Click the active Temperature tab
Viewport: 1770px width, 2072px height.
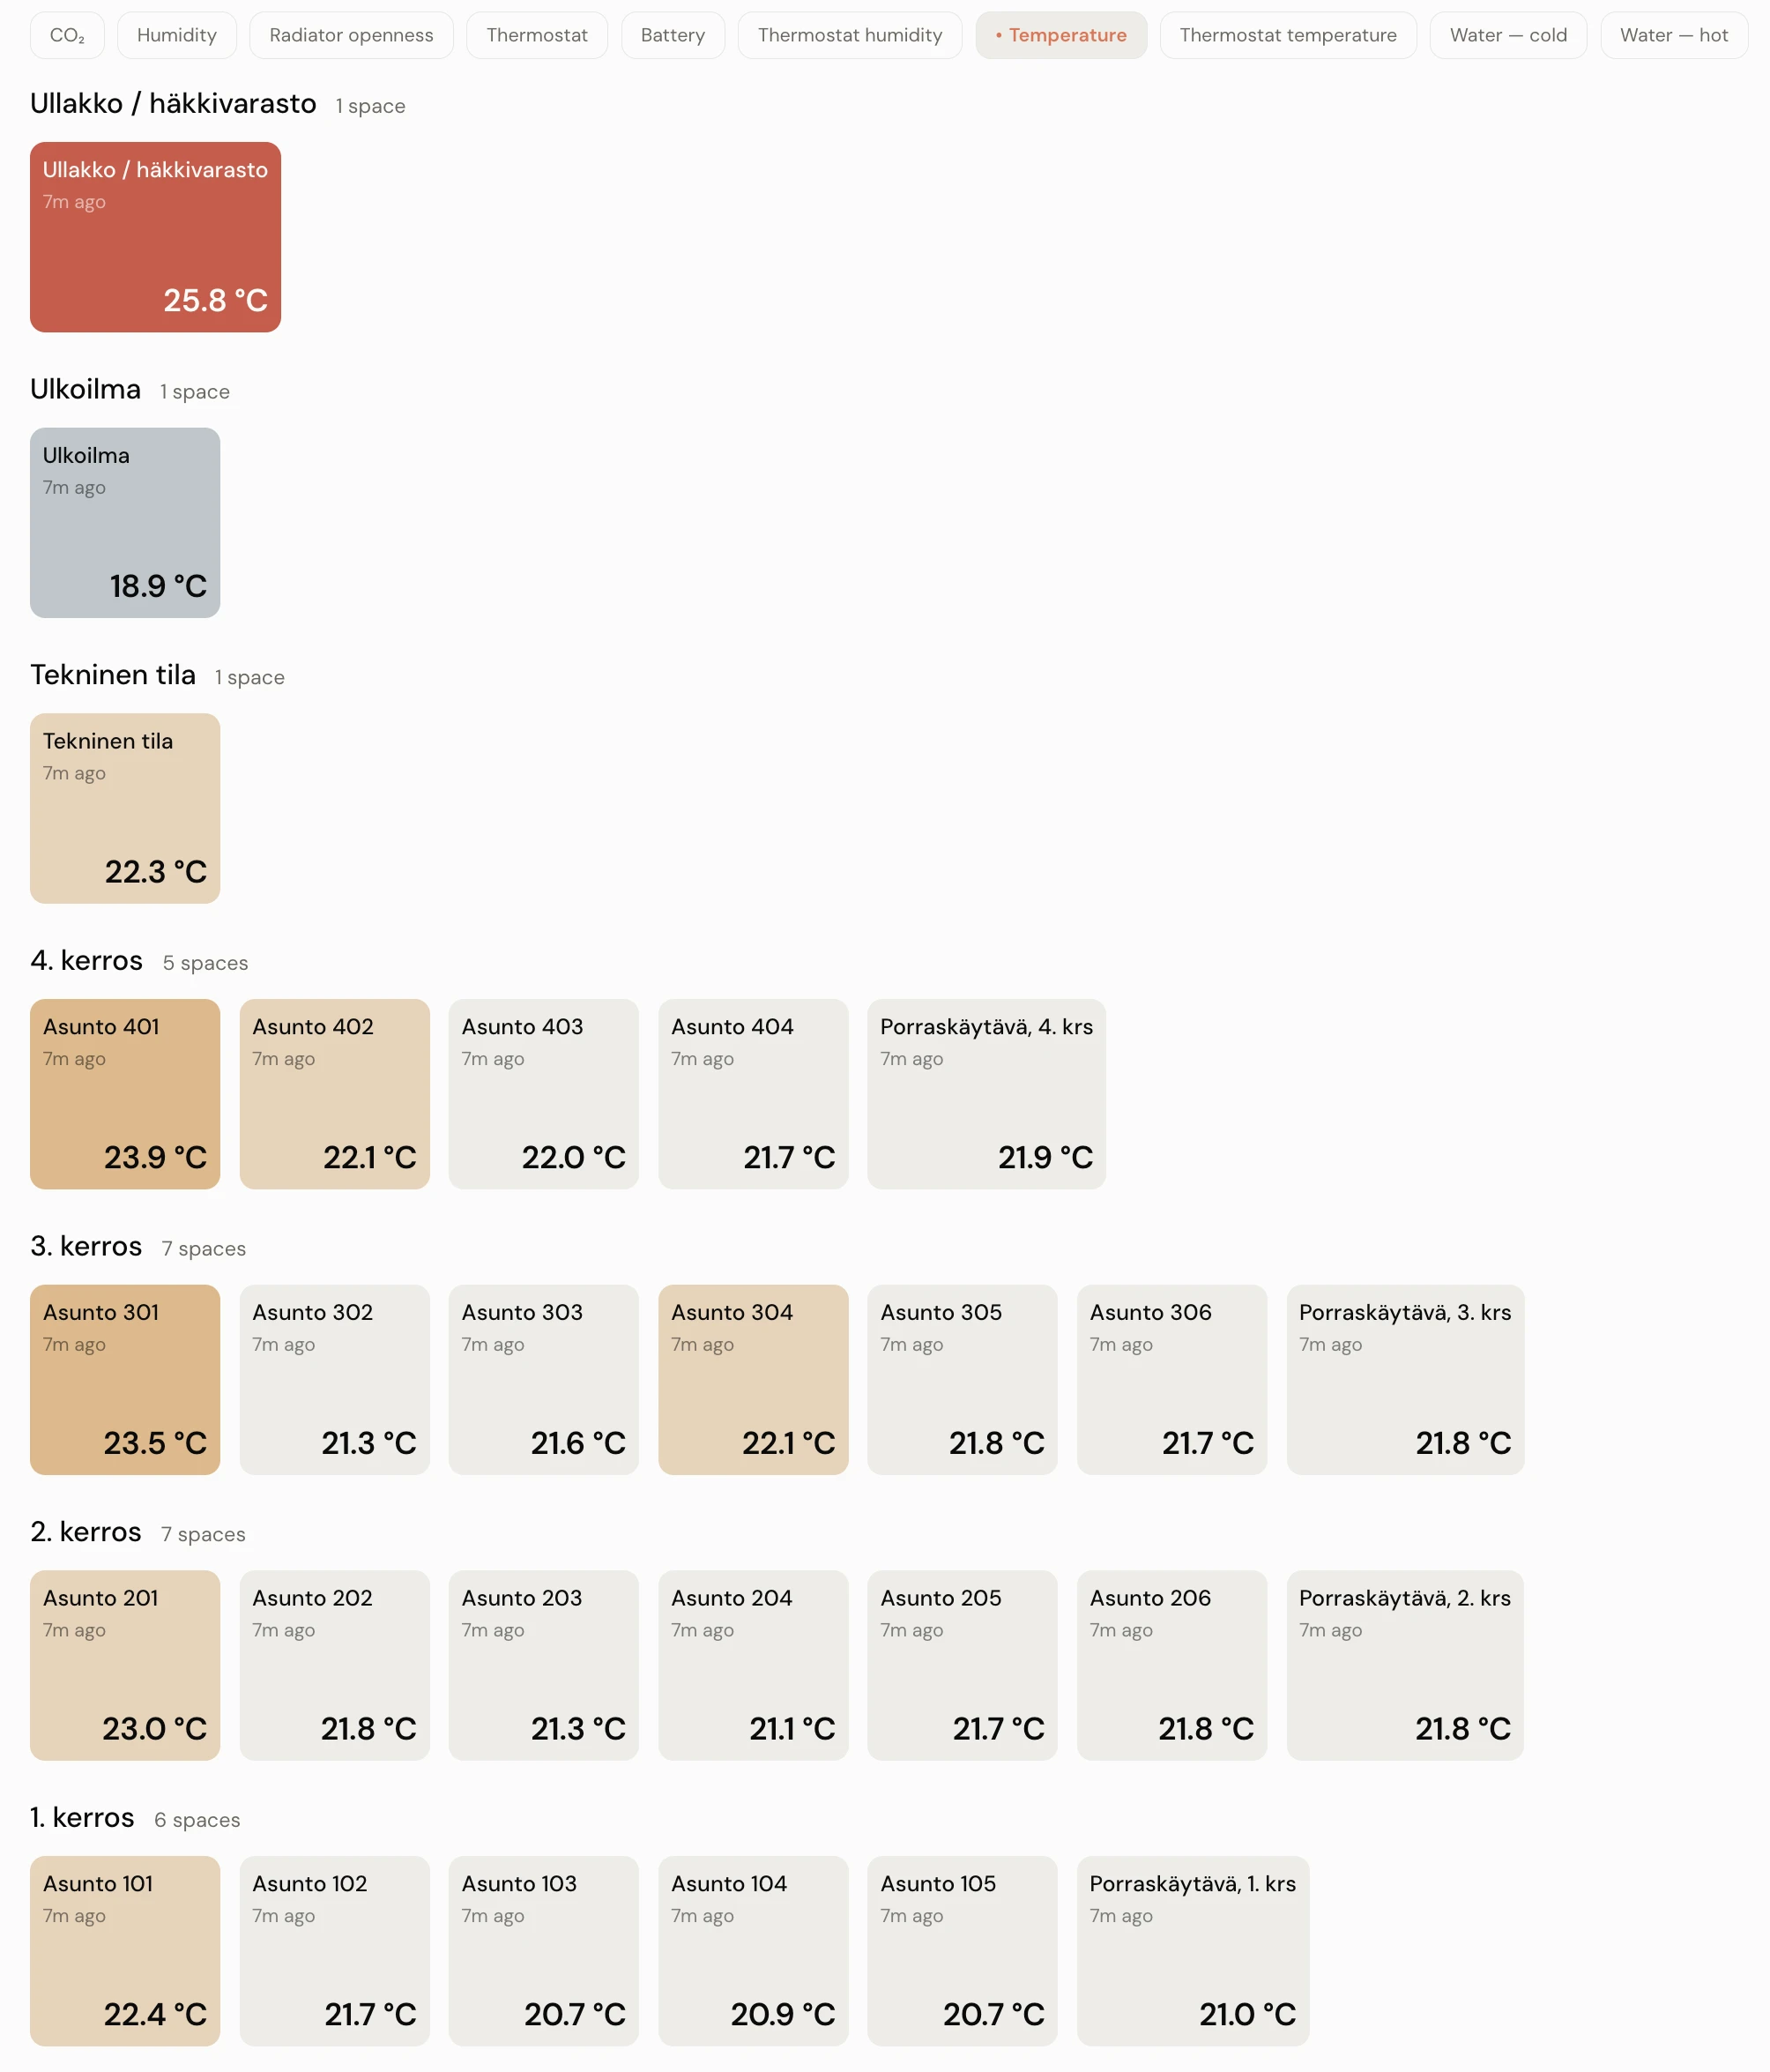pyautogui.click(x=1061, y=35)
